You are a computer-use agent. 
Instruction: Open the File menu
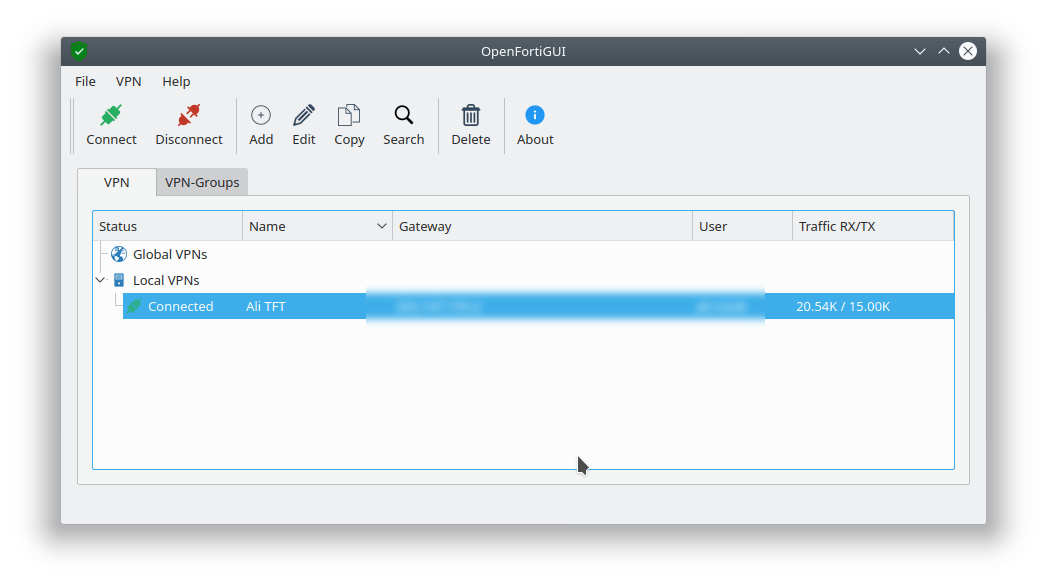click(85, 82)
